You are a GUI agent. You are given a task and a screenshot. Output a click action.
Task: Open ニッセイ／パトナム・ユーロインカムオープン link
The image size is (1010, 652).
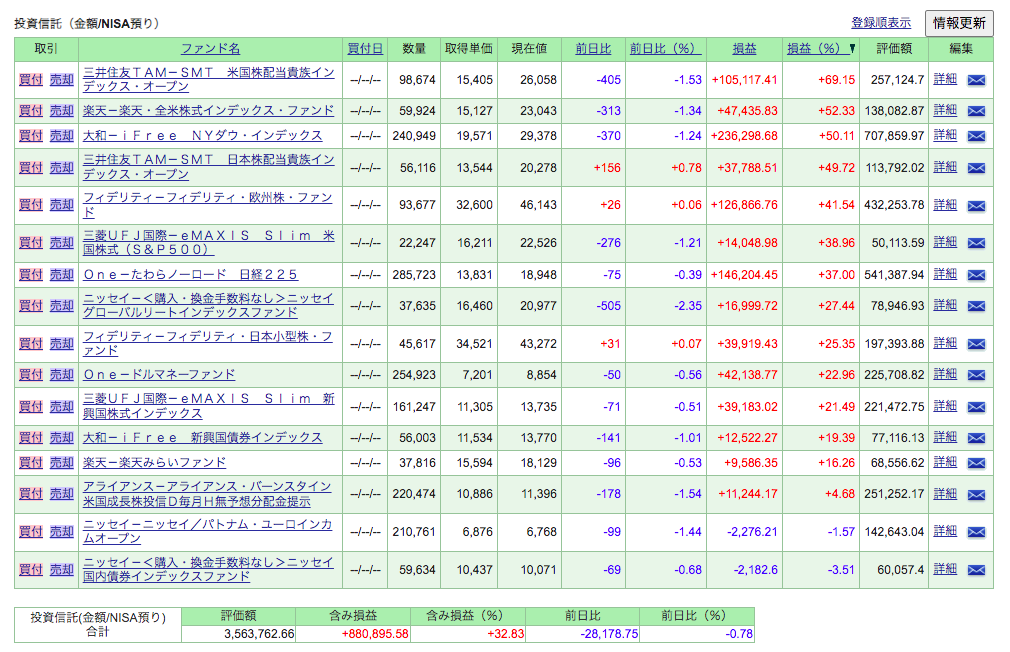(207, 532)
